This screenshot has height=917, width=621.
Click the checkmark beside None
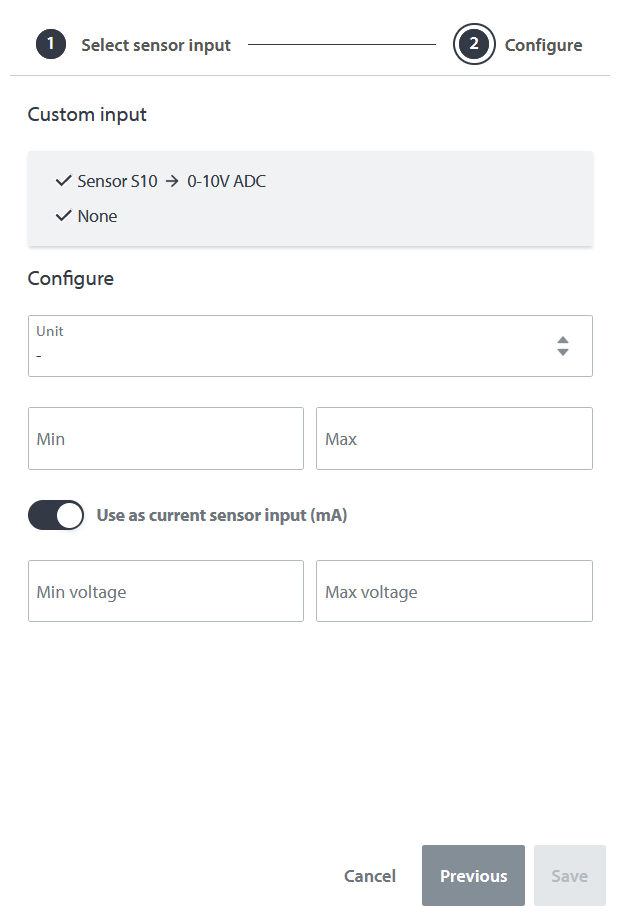(64, 216)
